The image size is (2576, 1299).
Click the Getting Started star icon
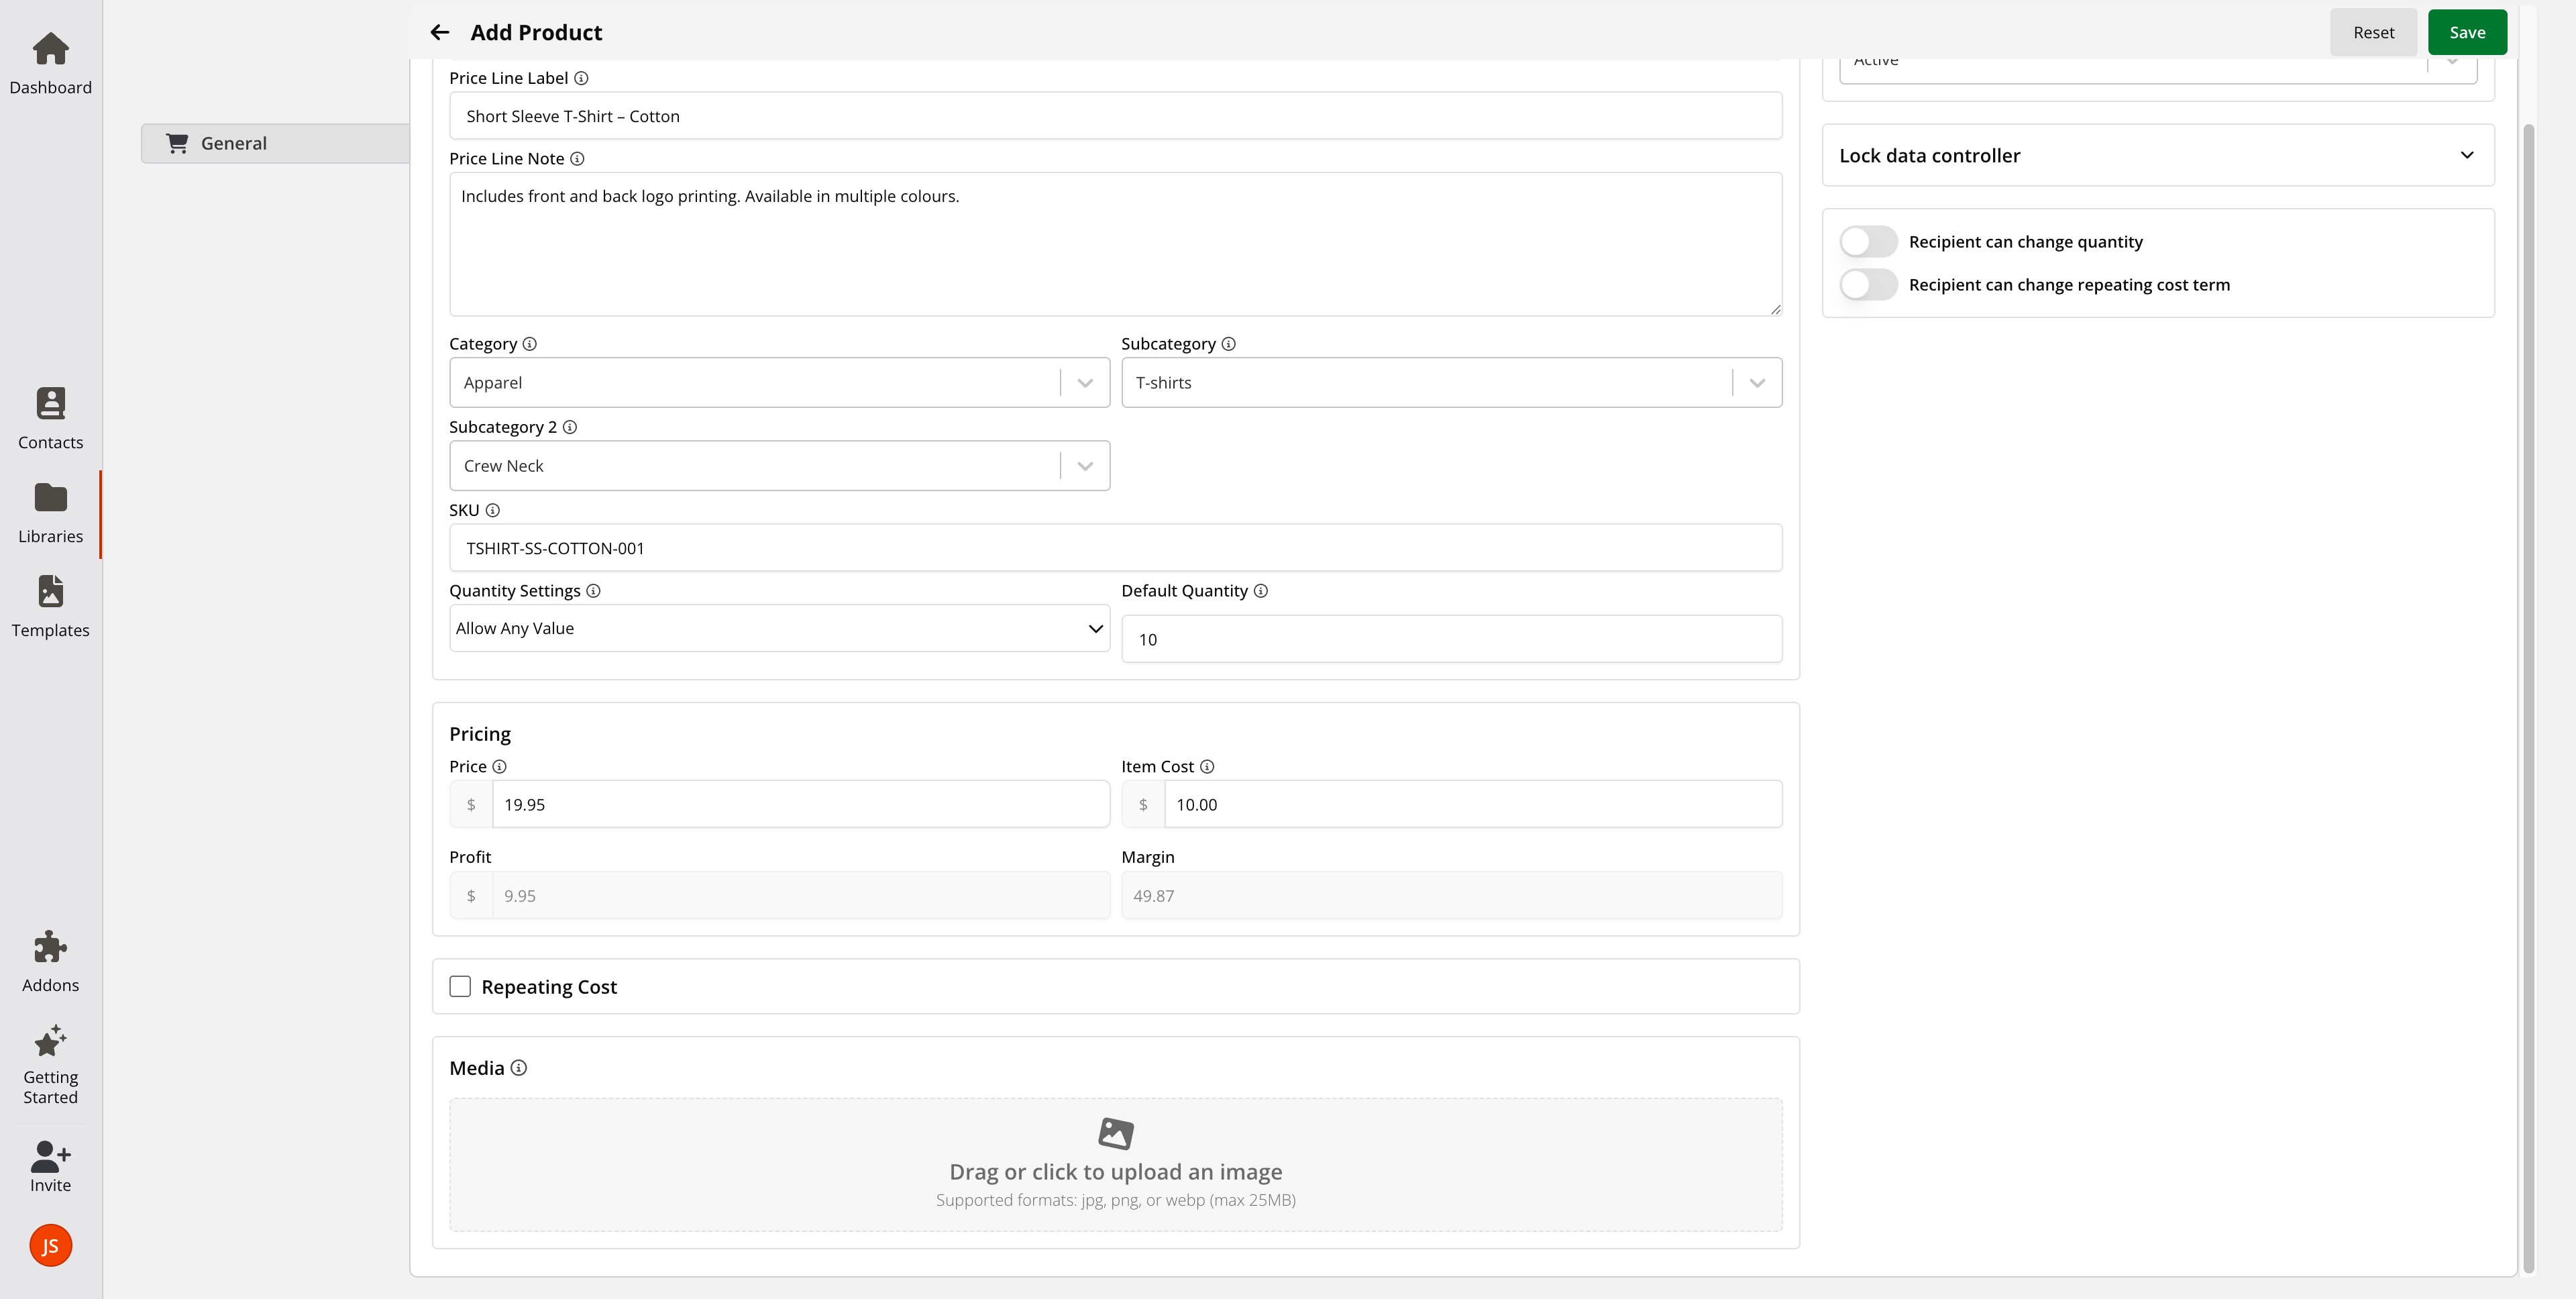tap(50, 1063)
